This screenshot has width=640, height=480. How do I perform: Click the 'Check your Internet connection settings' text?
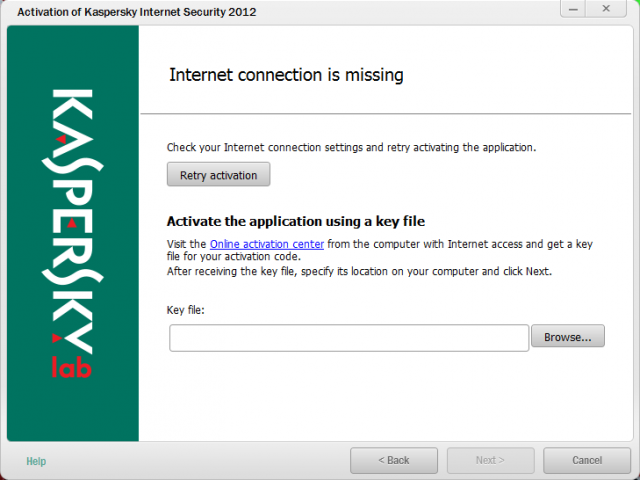(x=351, y=147)
